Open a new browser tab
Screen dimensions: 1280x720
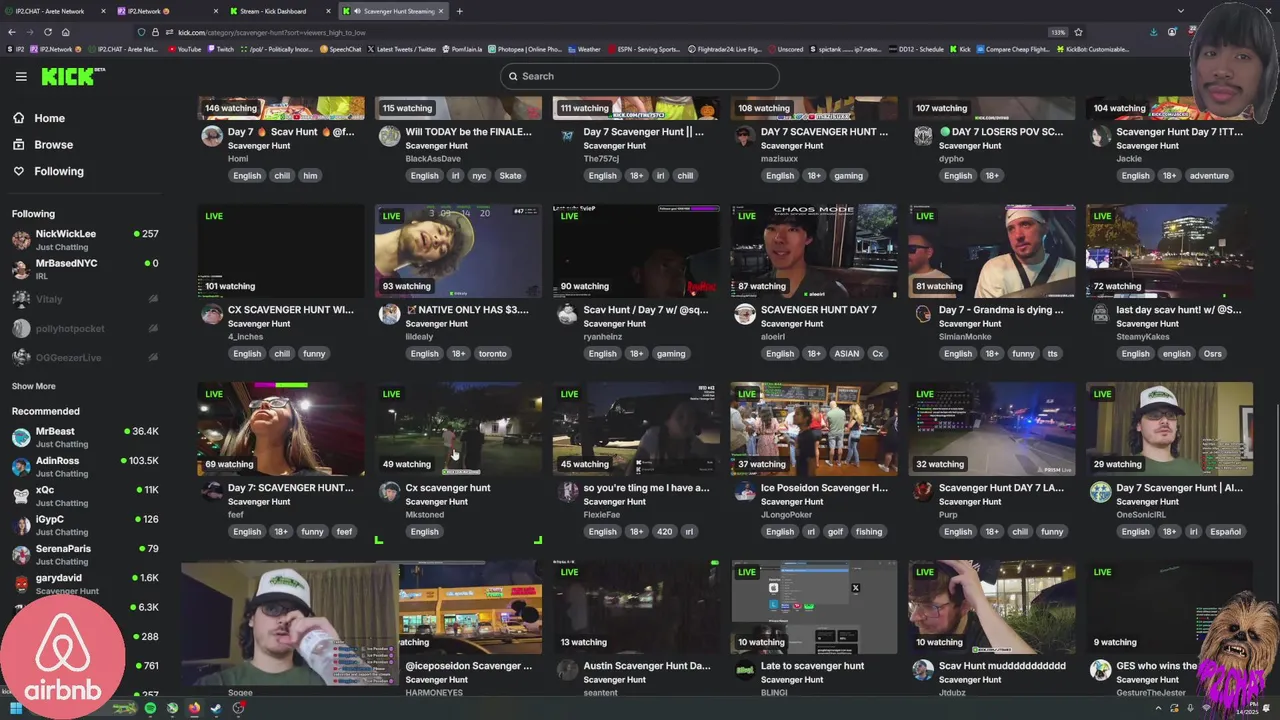tap(459, 11)
